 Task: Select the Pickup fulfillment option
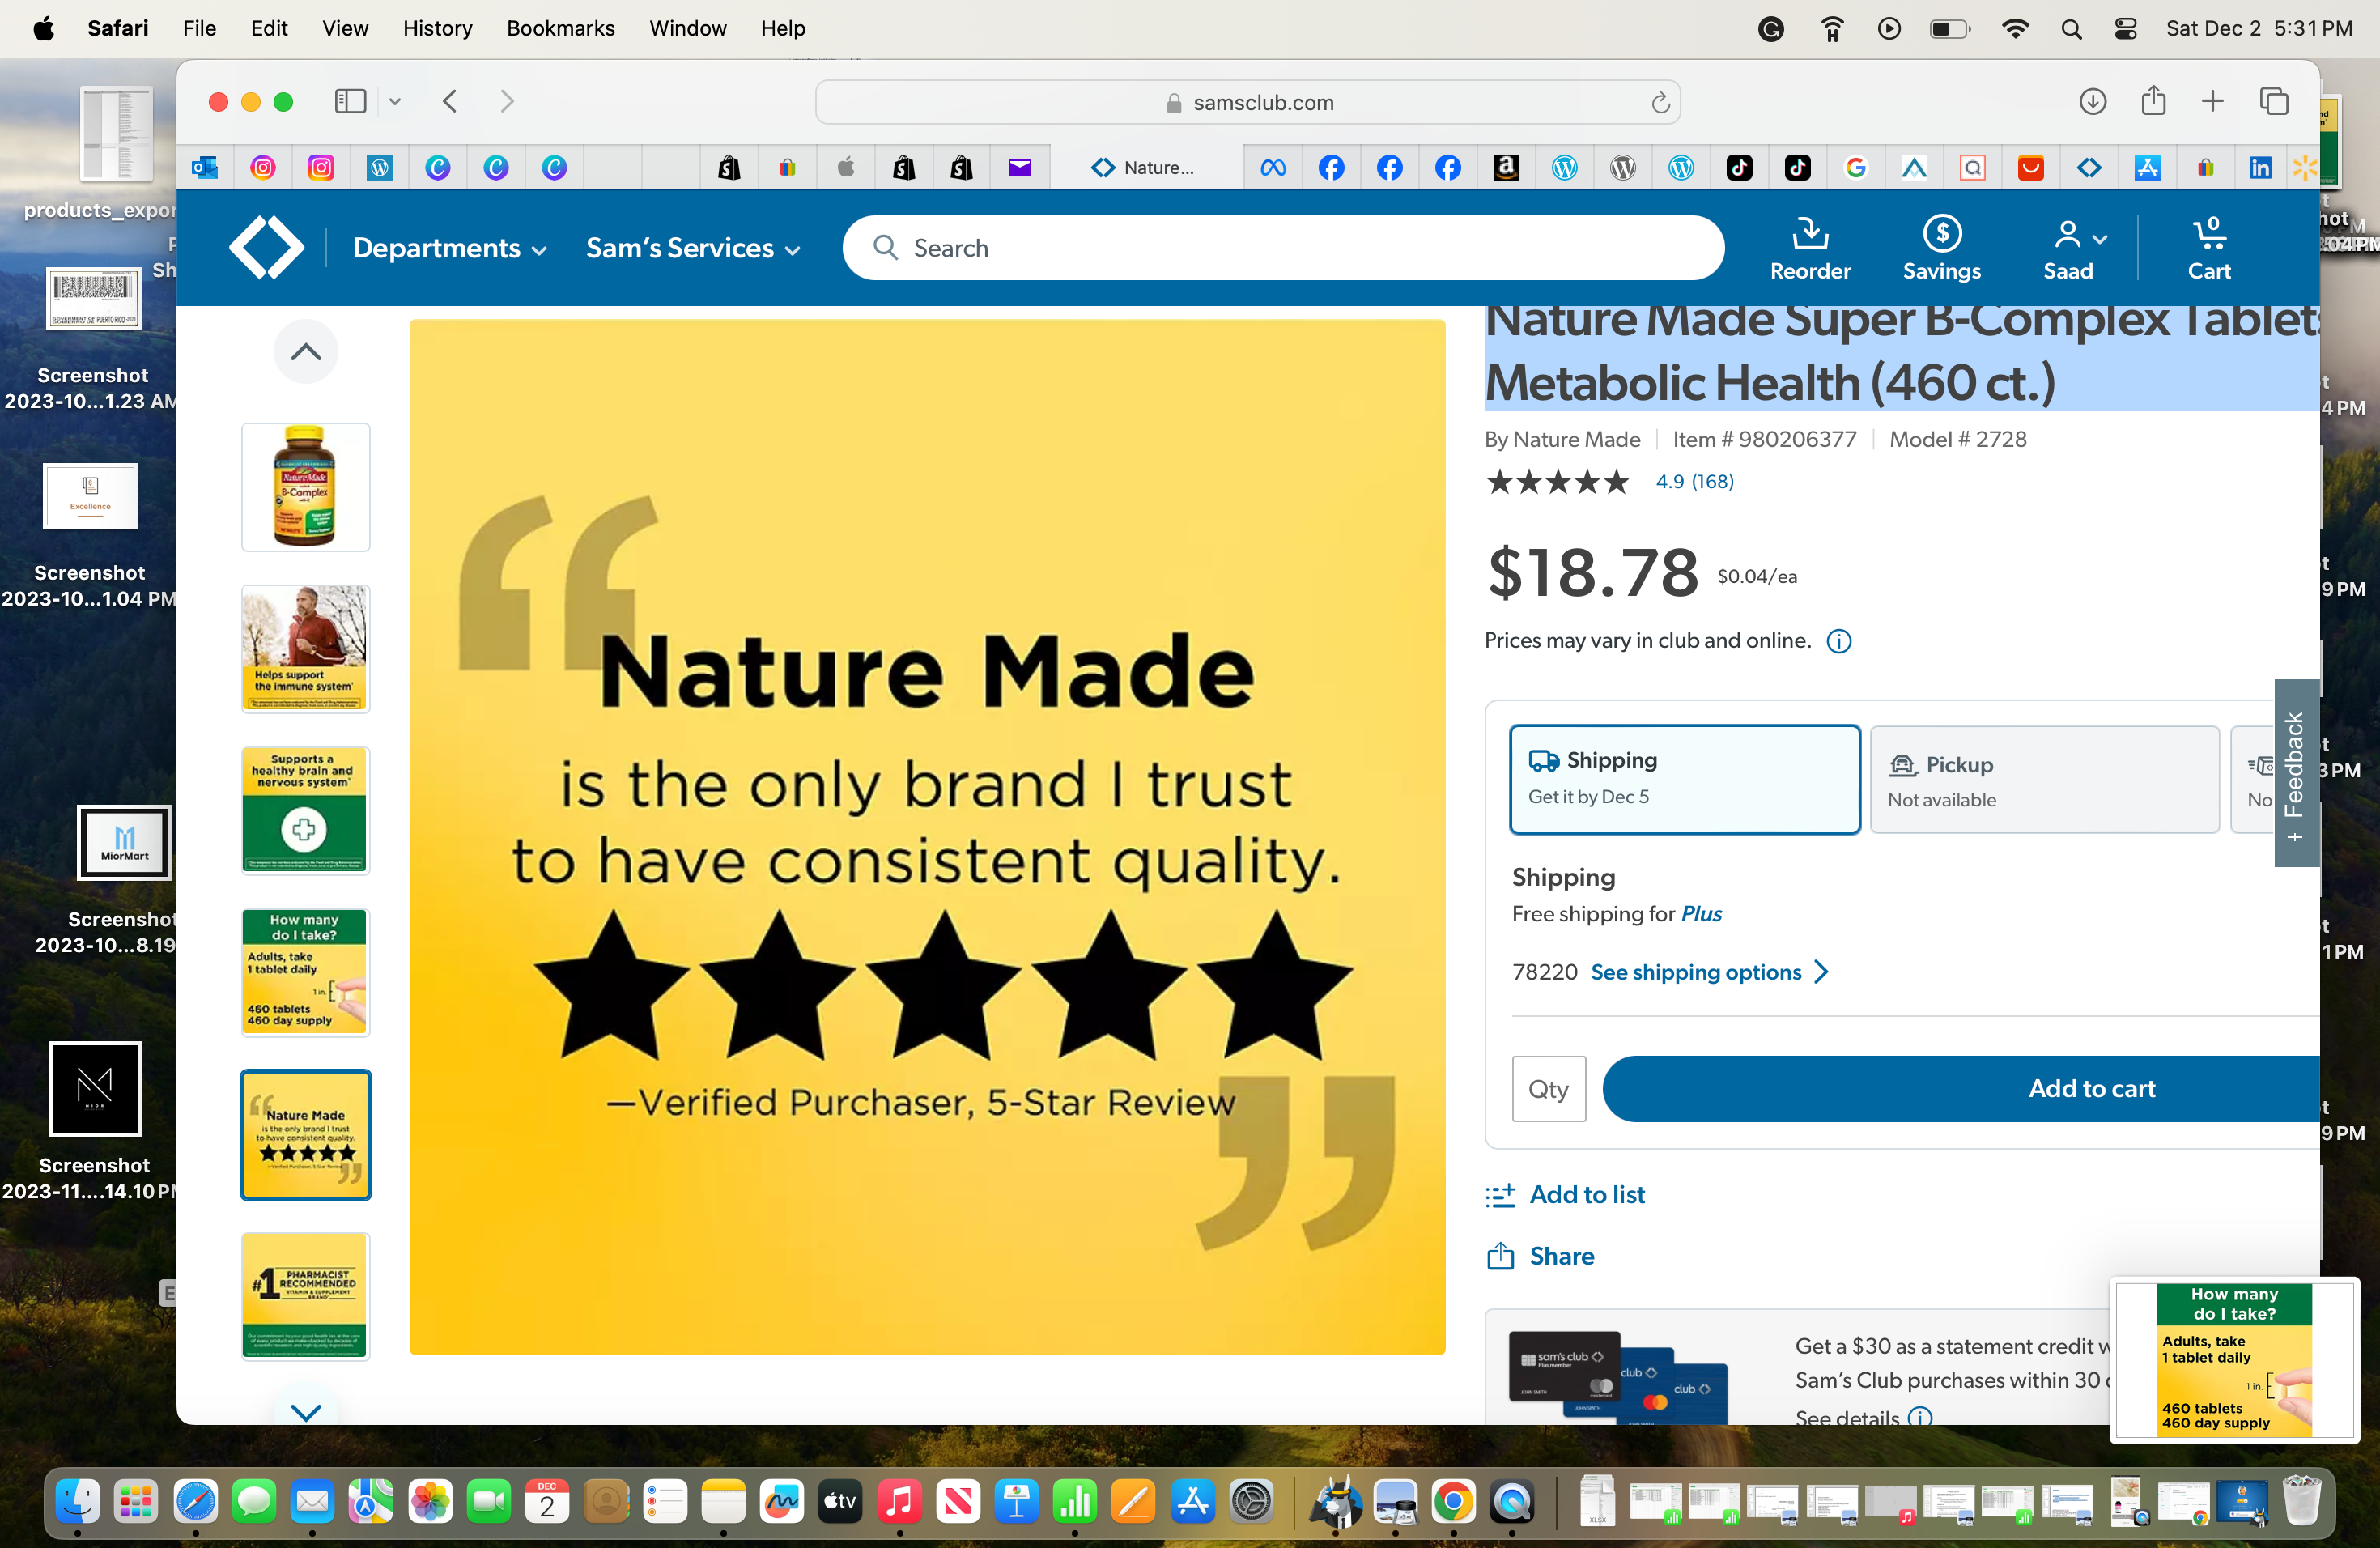[2044, 779]
